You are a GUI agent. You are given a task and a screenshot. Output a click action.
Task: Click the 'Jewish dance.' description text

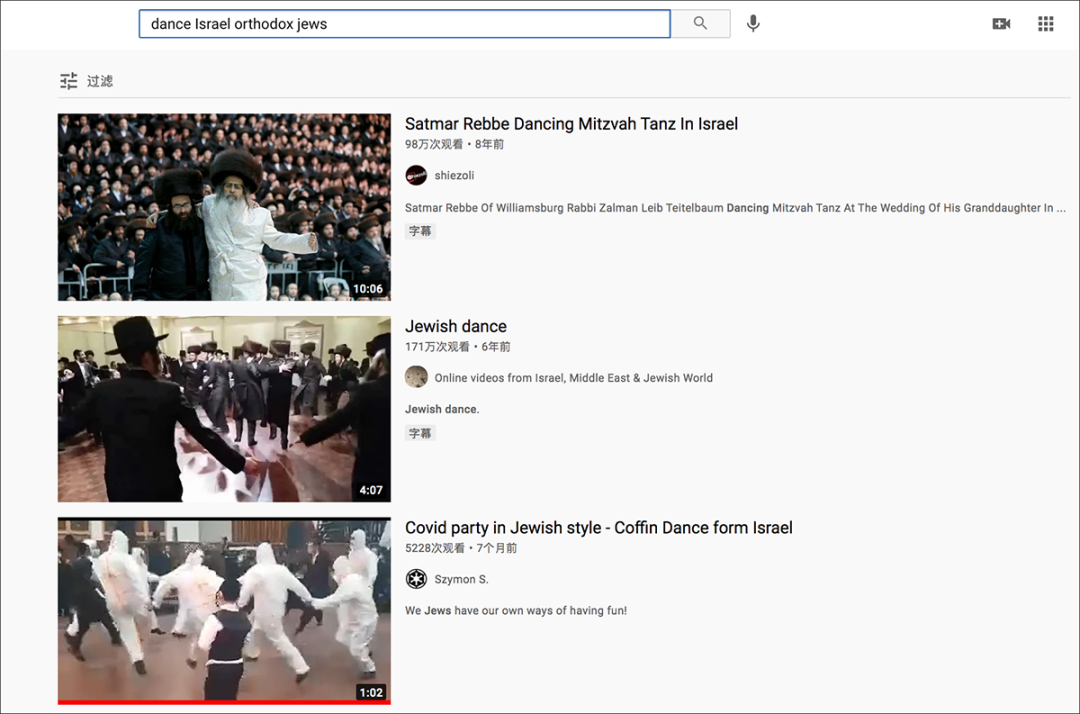pos(442,410)
